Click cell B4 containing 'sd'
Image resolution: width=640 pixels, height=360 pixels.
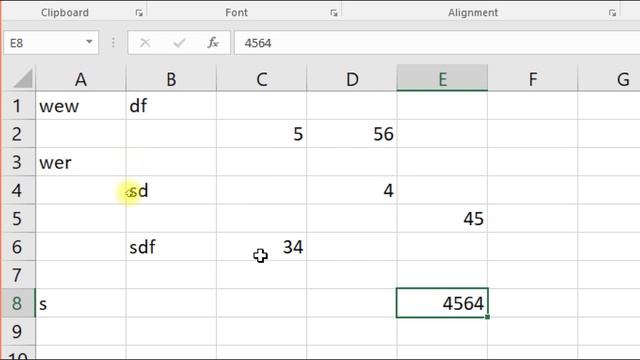click(x=171, y=190)
